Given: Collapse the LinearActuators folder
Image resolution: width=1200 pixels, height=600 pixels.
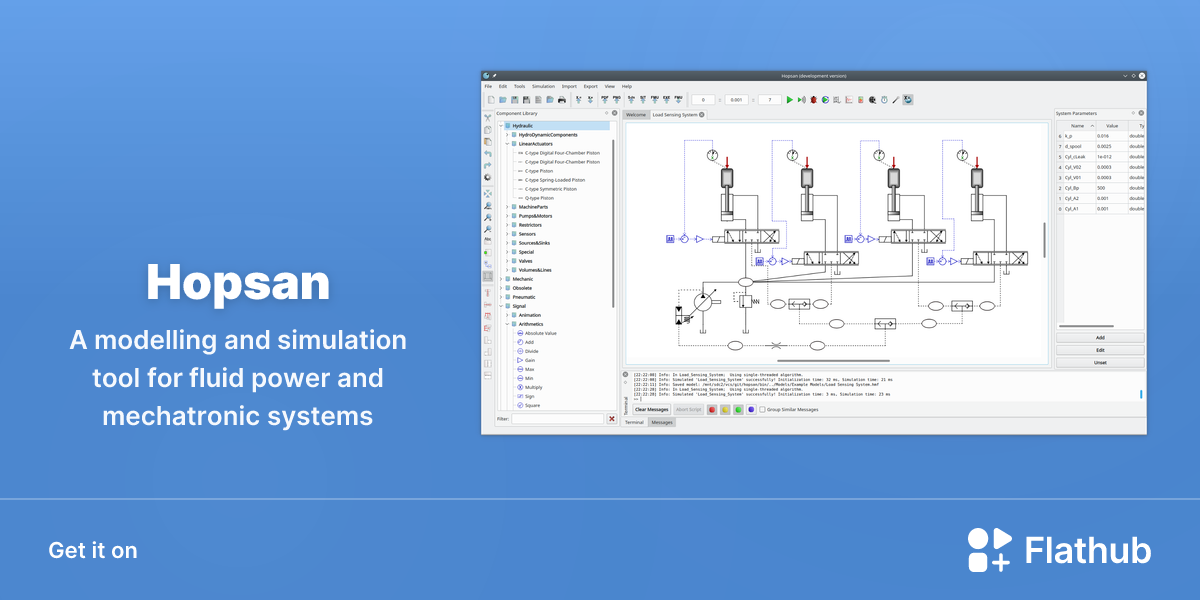Looking at the screenshot, I should pos(507,144).
